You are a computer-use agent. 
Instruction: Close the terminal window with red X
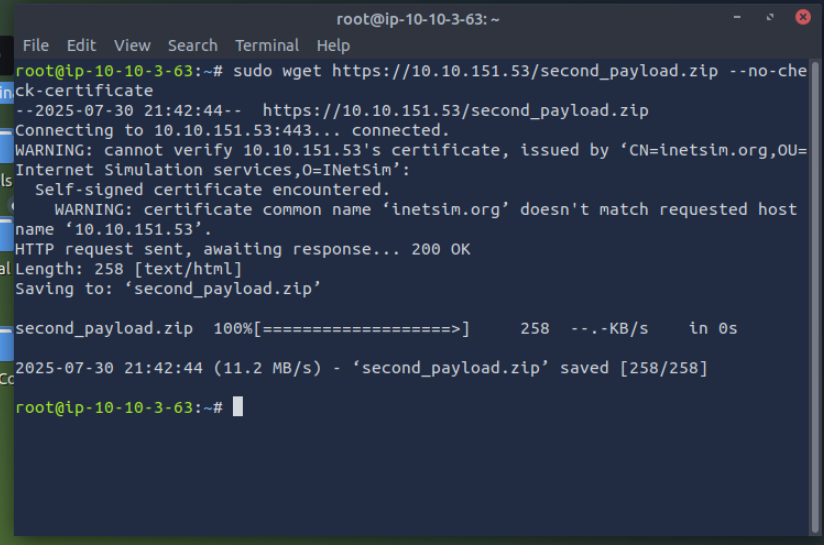pos(802,17)
